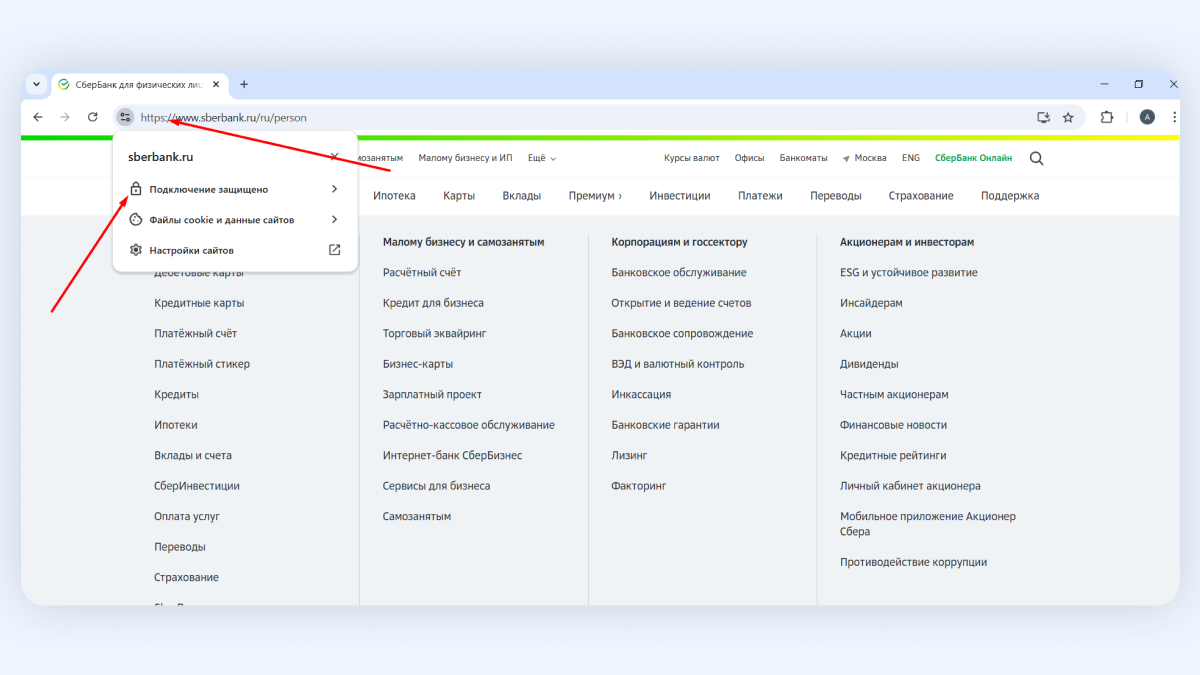Open Расчётный счёт link
Image resolution: width=1200 pixels, height=675 pixels.
click(422, 272)
